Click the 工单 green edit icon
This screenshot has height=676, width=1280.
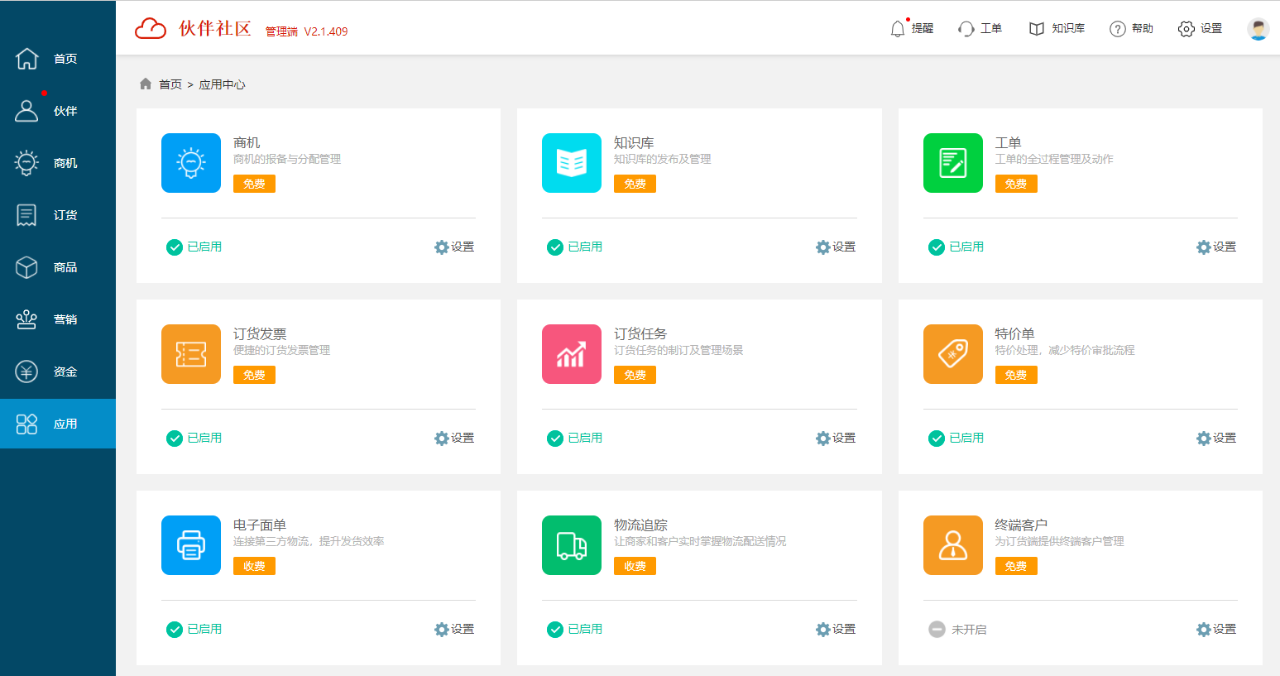952,163
